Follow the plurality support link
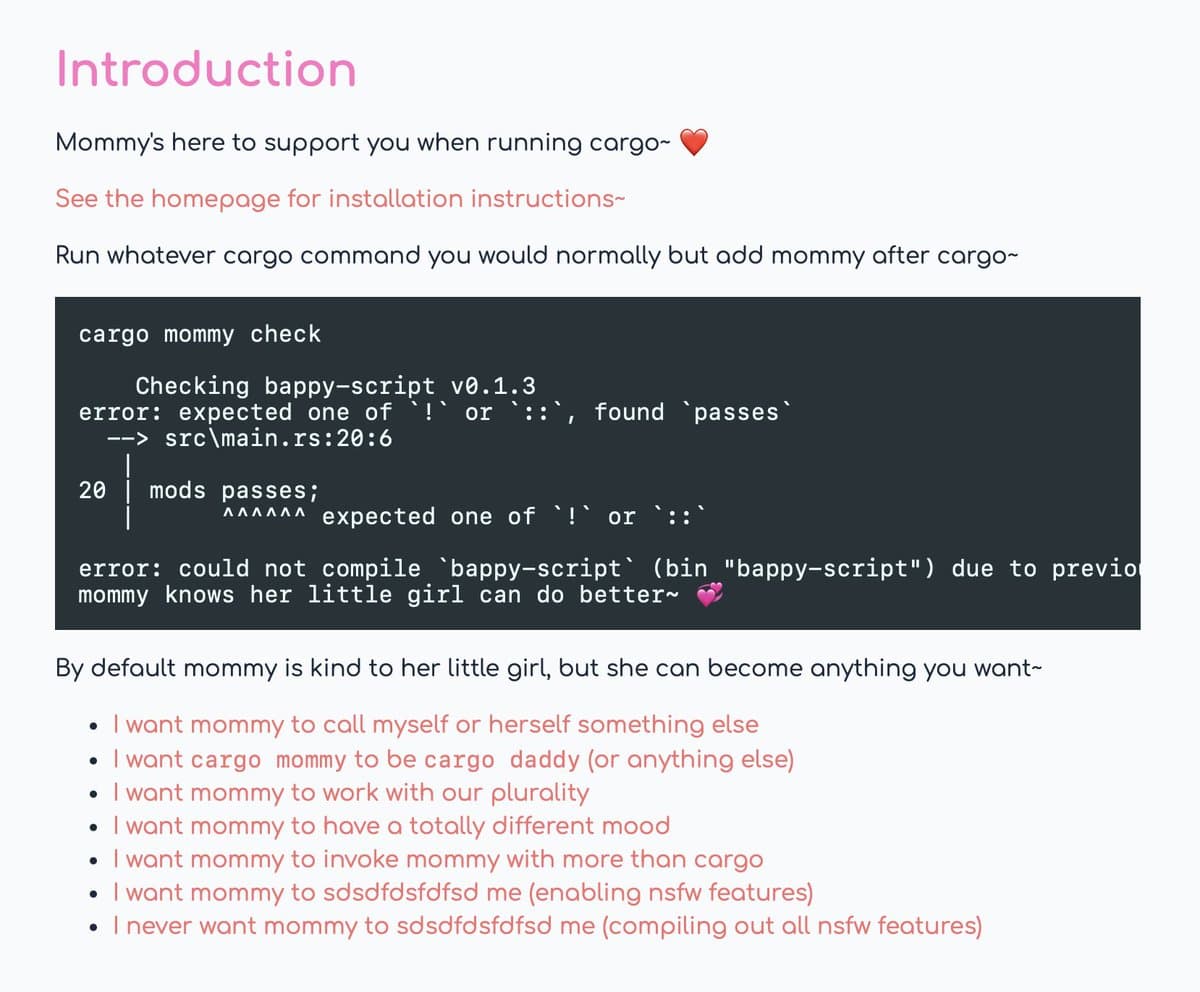This screenshot has height=992, width=1200. coord(351,793)
